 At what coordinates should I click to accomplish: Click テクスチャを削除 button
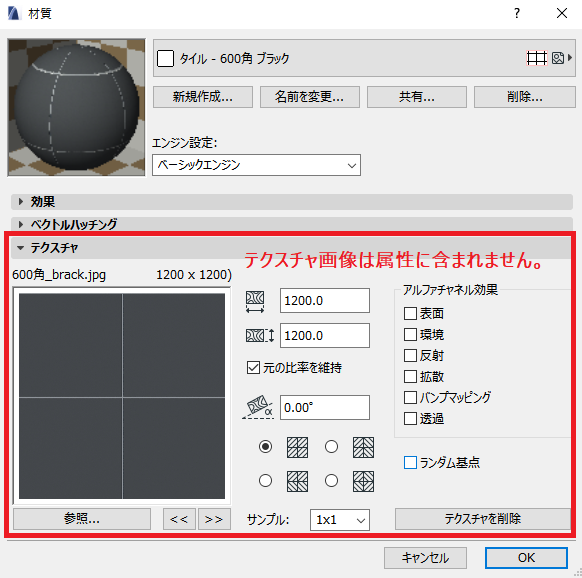(483, 518)
